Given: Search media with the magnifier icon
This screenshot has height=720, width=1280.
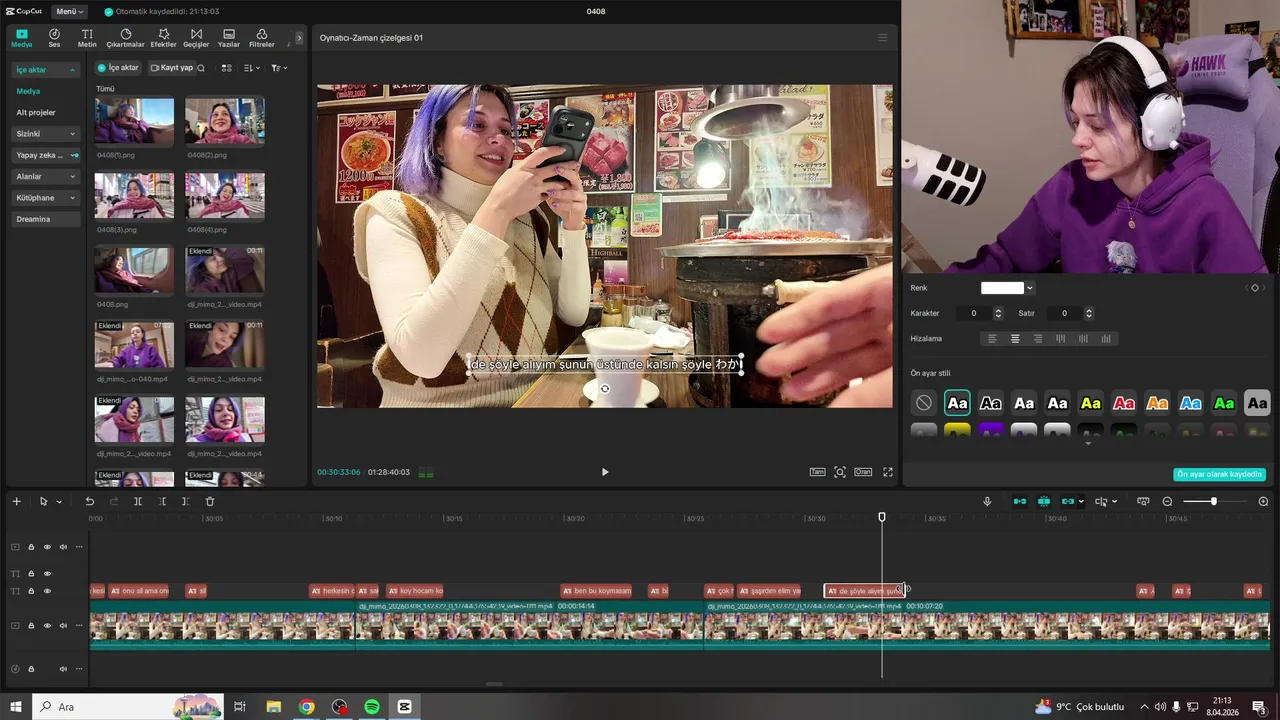Looking at the screenshot, I should pos(201,68).
